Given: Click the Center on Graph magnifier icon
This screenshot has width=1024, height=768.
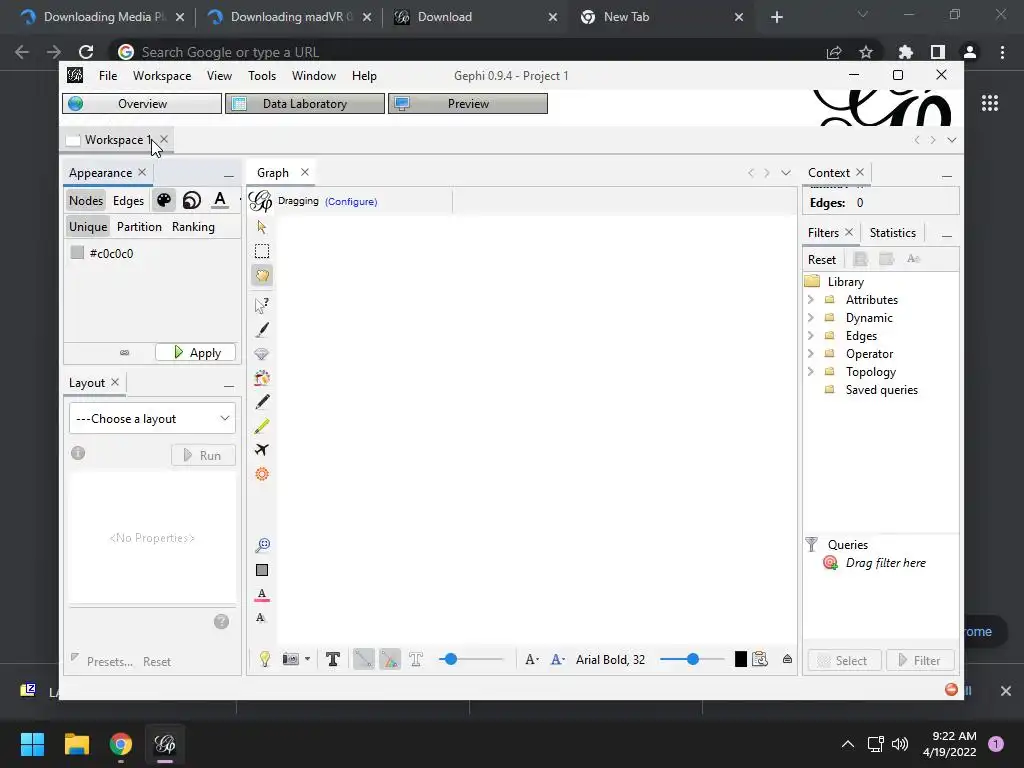Looking at the screenshot, I should click(262, 545).
